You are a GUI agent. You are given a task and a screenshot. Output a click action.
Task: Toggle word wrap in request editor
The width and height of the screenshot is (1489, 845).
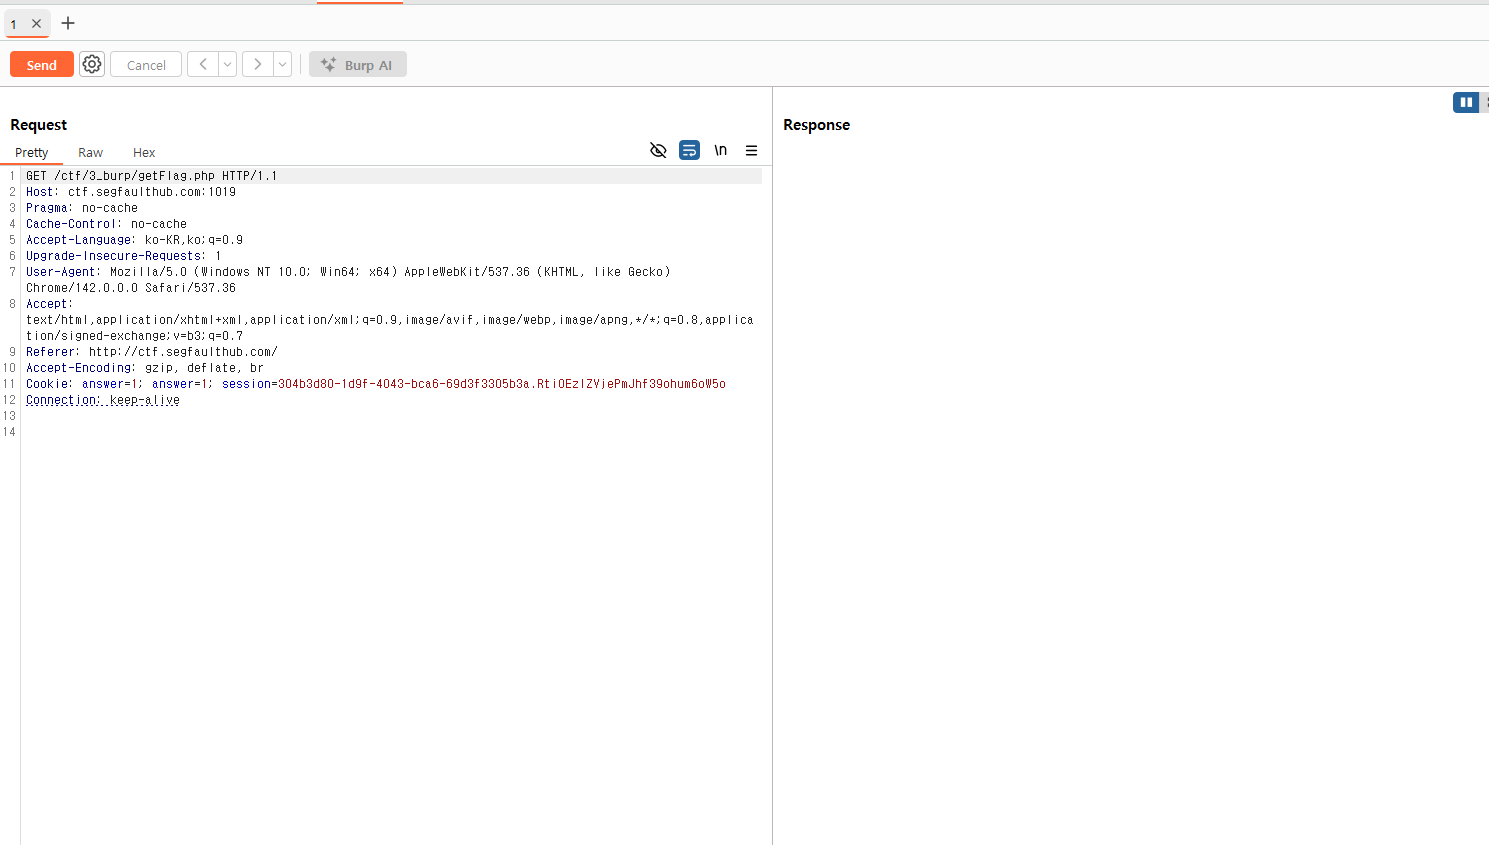[x=689, y=151]
